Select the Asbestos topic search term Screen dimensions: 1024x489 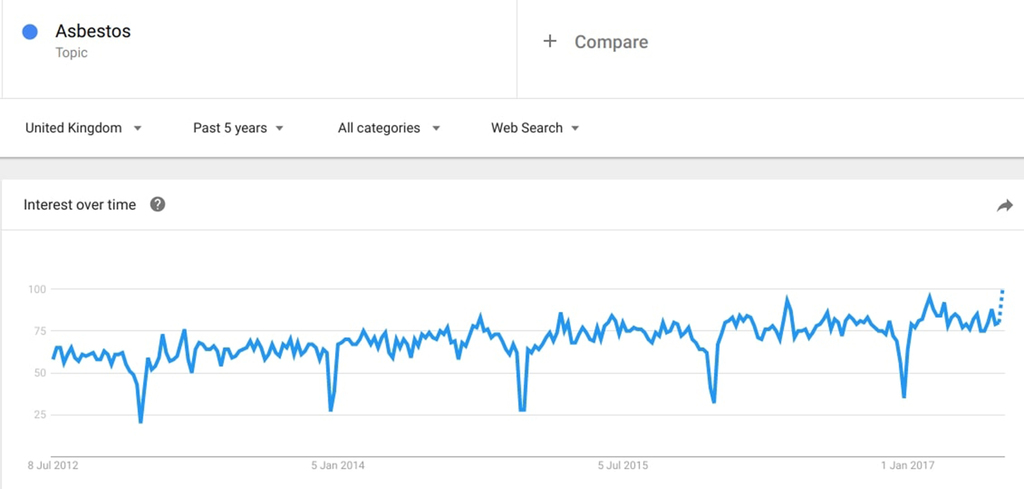(x=93, y=31)
